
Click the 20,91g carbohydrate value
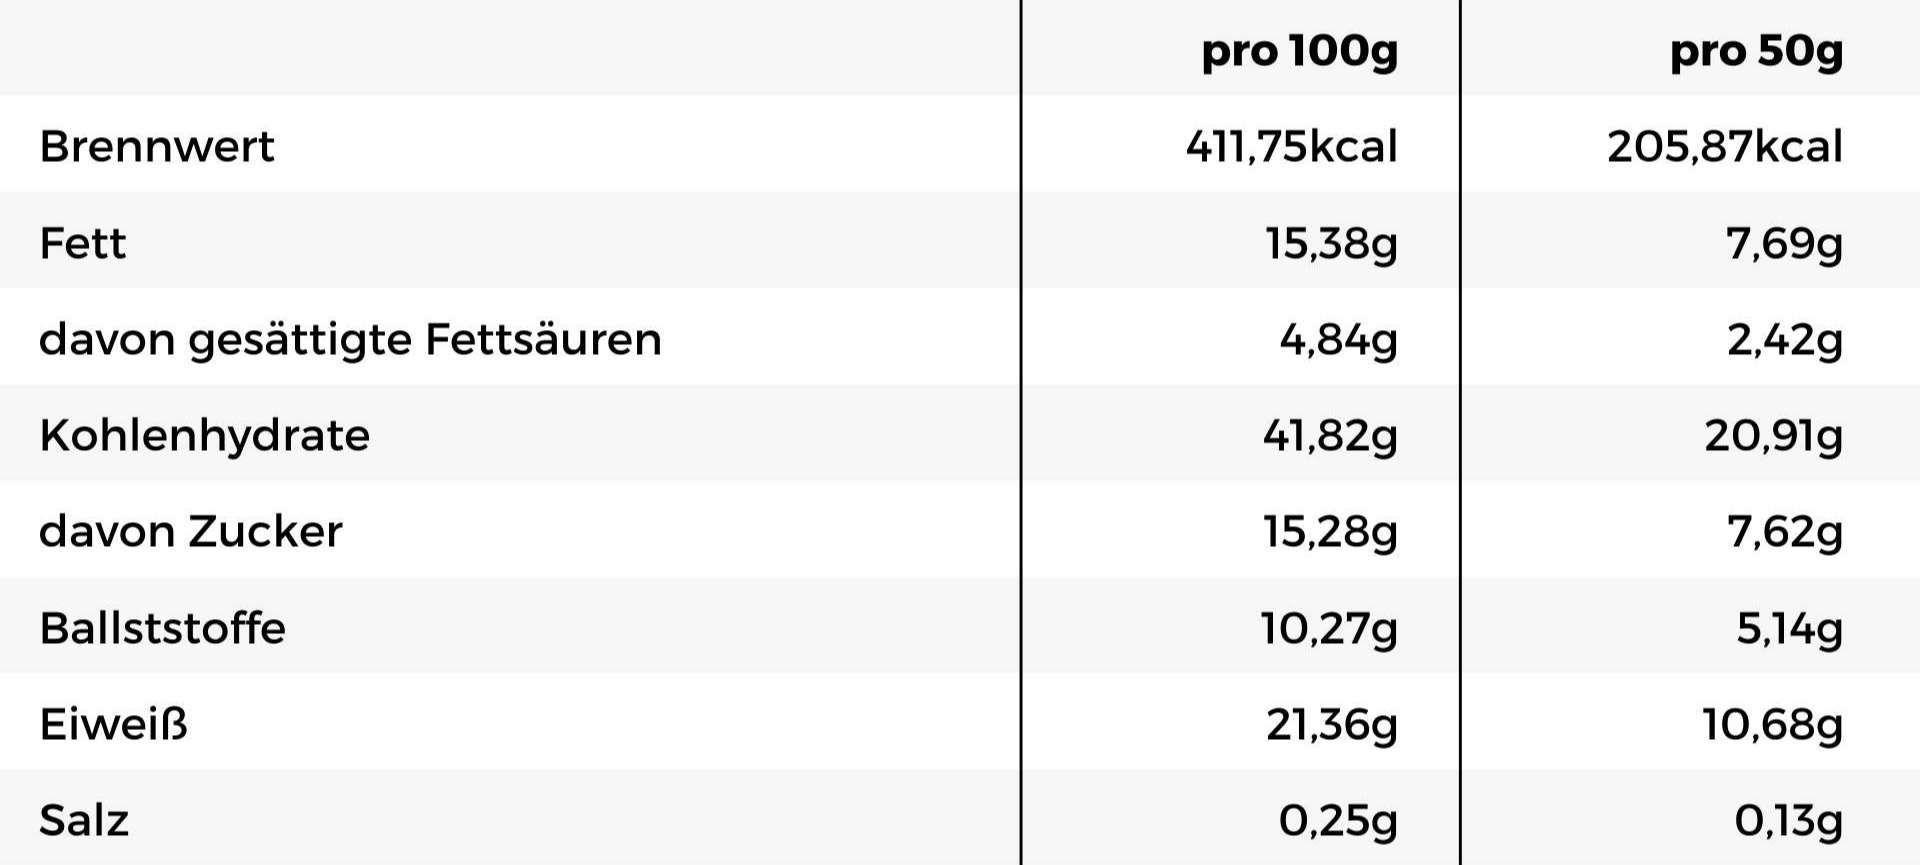[1774, 437]
